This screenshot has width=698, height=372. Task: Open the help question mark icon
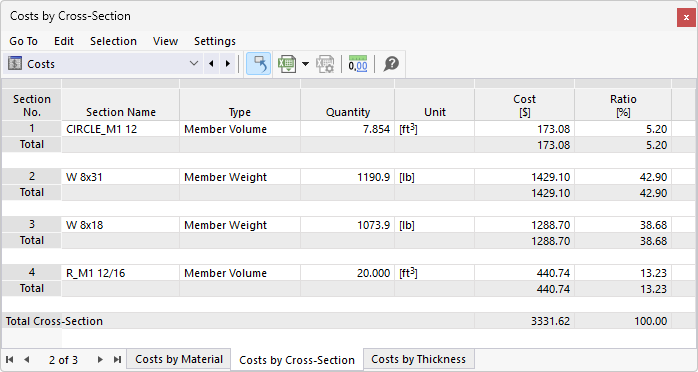coord(391,64)
